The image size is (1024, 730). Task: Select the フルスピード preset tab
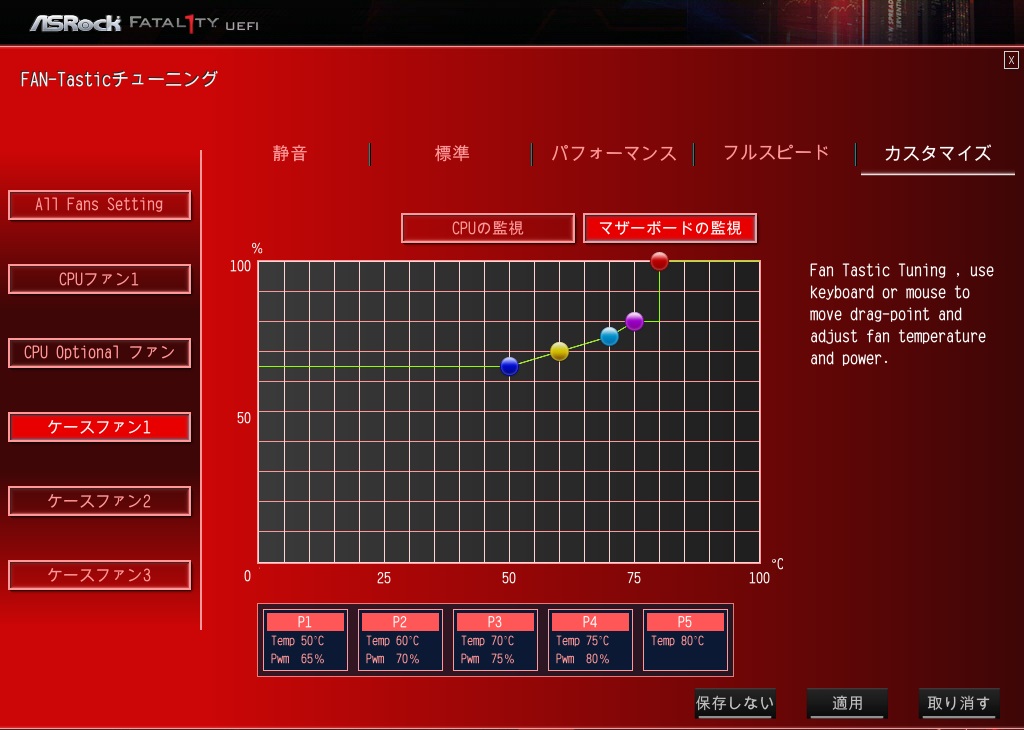click(x=776, y=153)
